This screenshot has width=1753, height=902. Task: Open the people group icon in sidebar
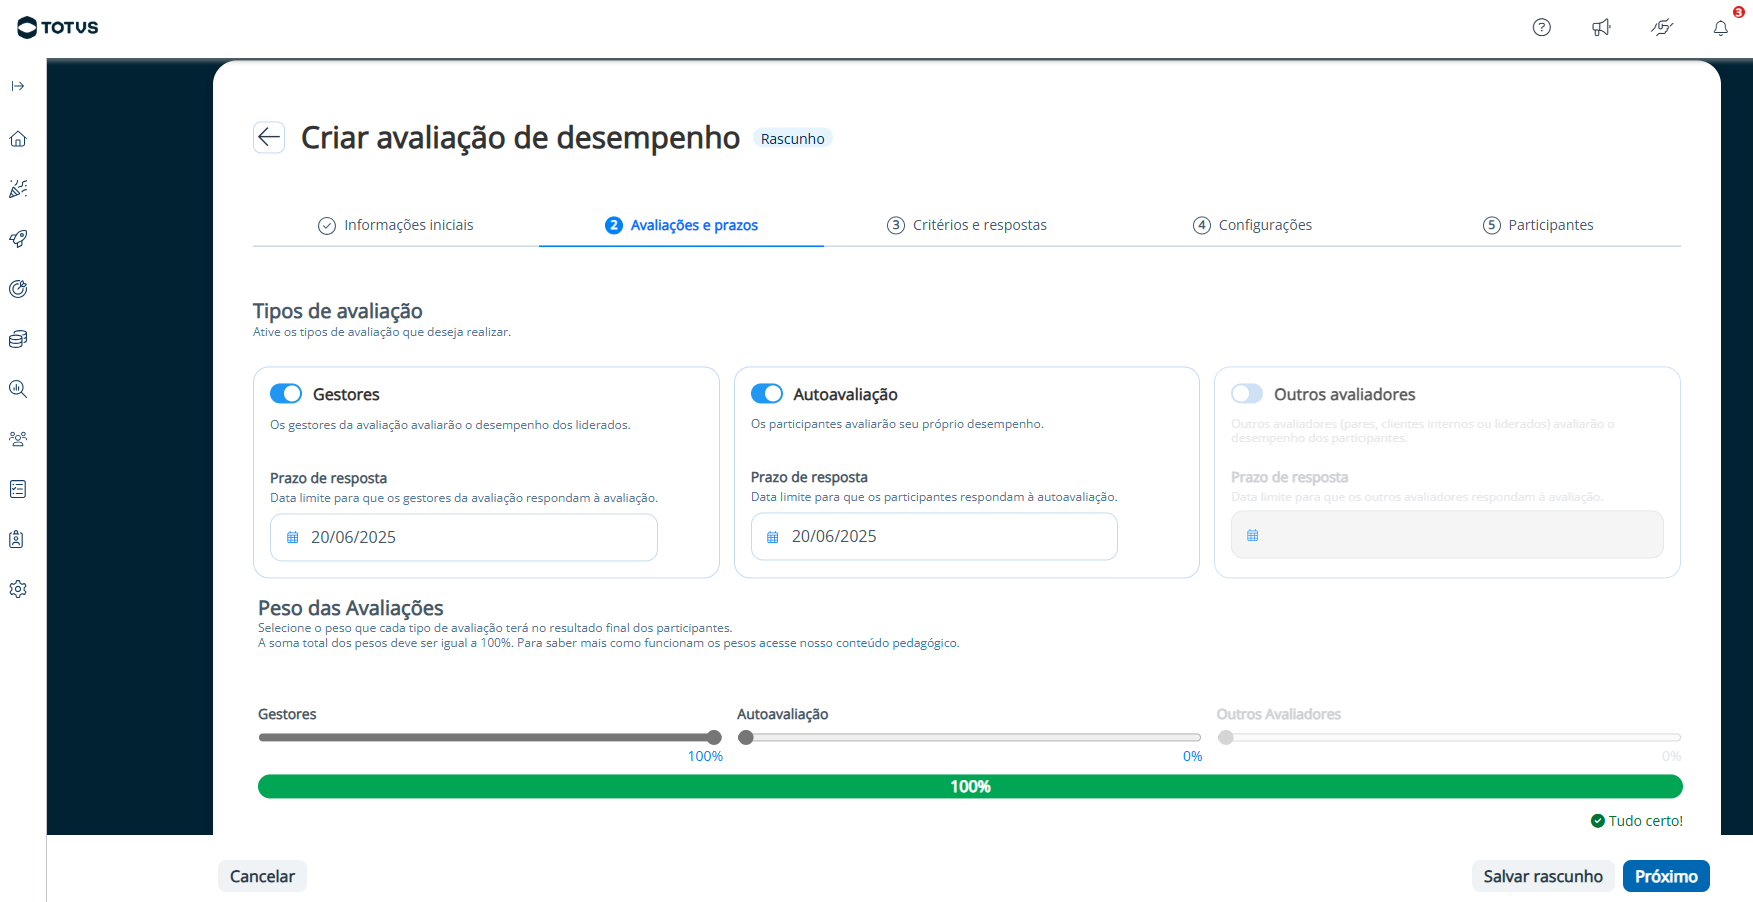[x=18, y=439]
